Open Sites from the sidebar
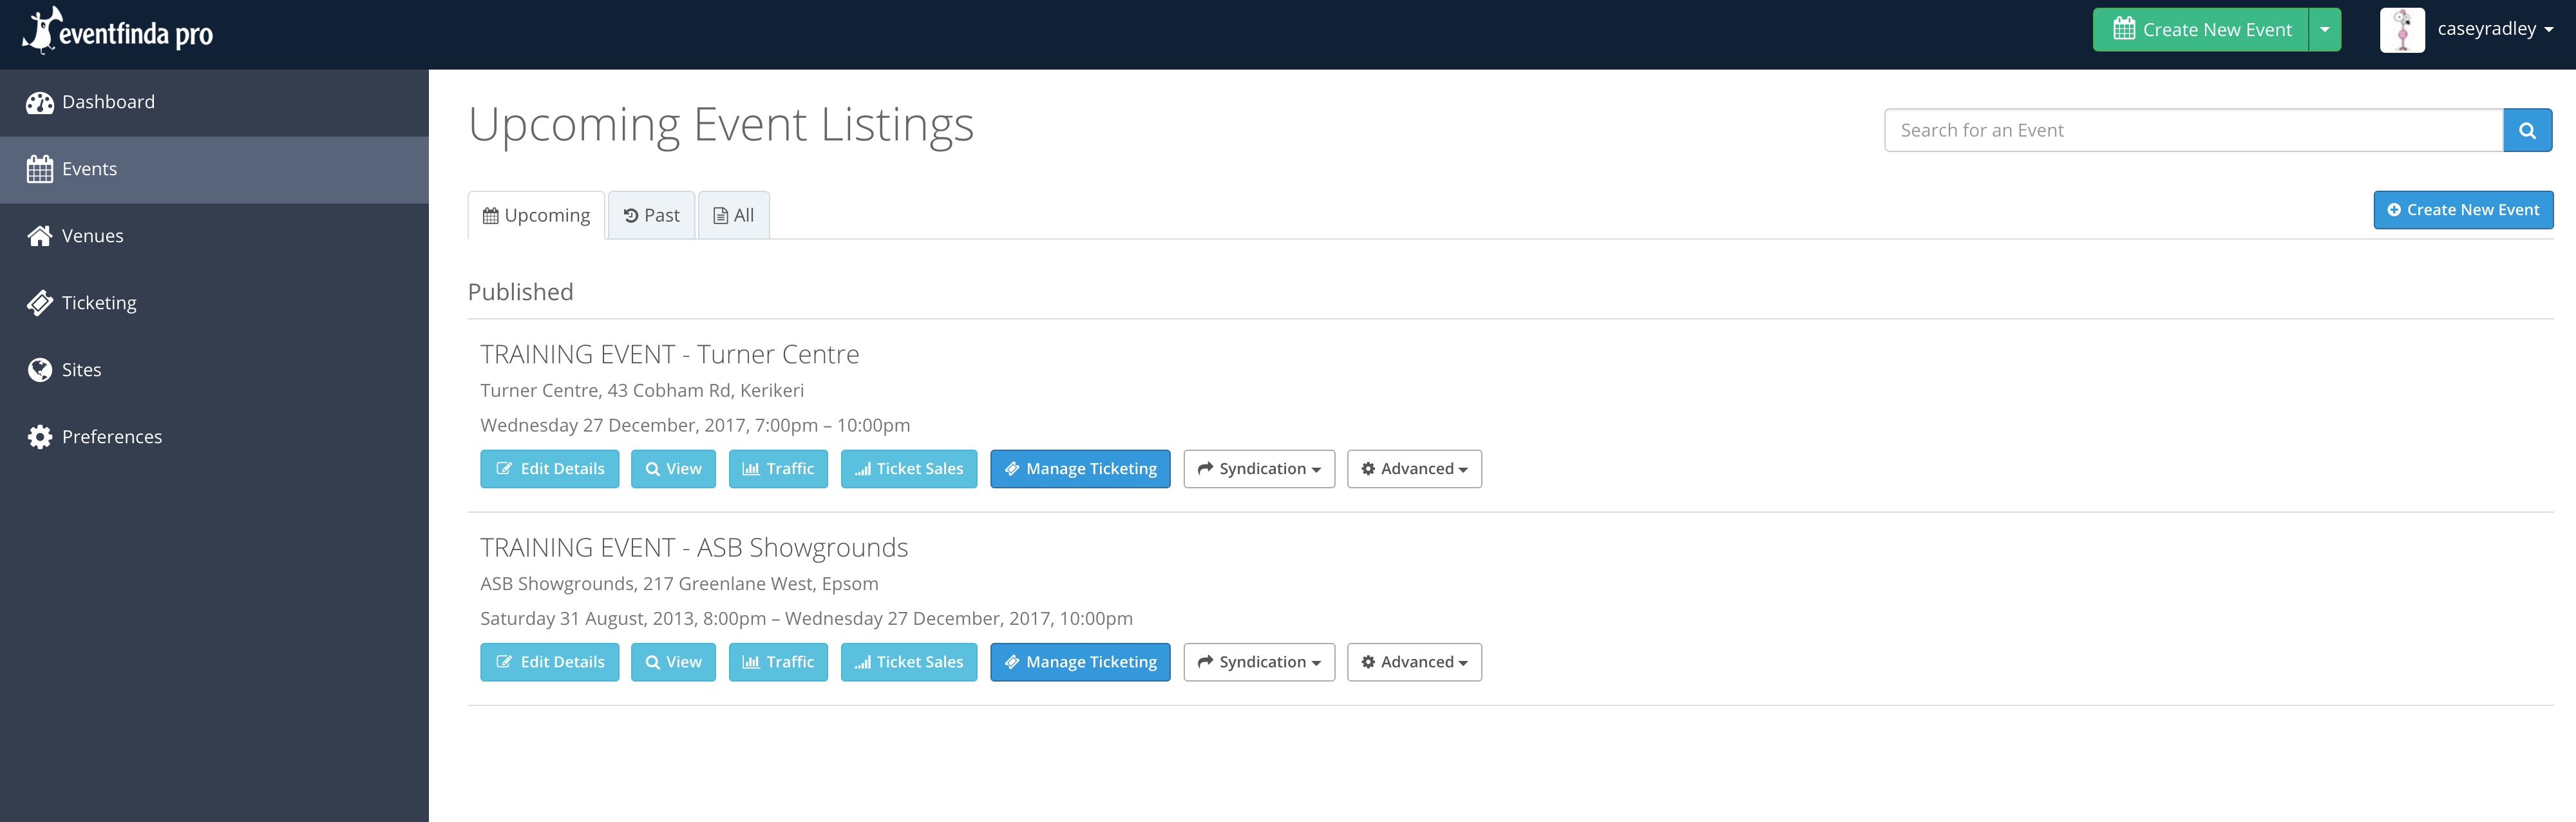The image size is (2576, 822). coord(214,370)
